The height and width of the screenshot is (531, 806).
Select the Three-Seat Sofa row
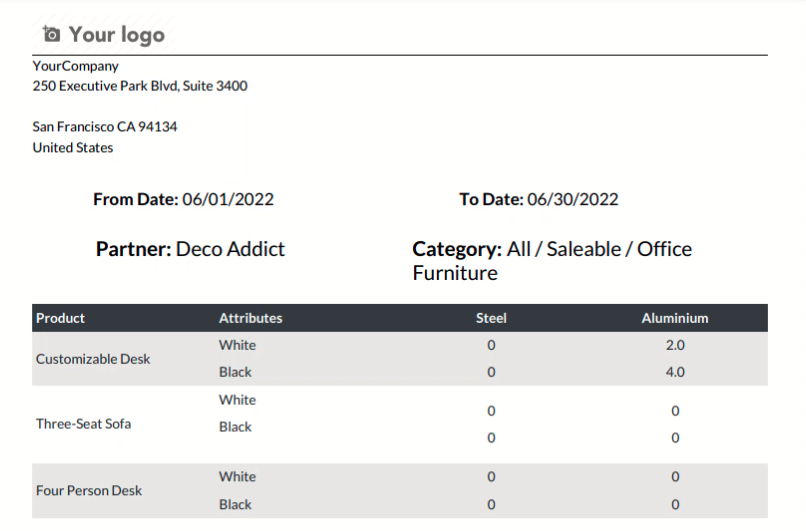[x=400, y=425]
